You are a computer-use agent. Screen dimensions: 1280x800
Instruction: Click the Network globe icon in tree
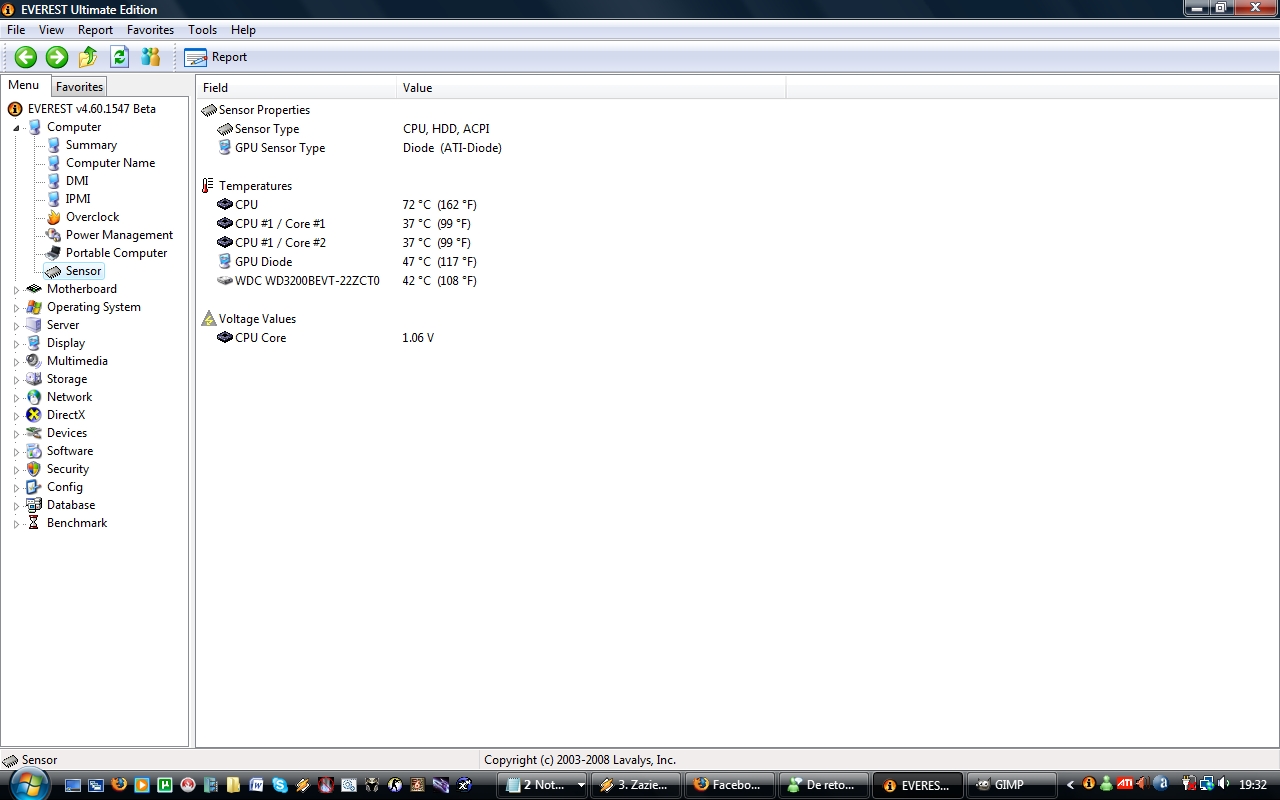(x=34, y=397)
